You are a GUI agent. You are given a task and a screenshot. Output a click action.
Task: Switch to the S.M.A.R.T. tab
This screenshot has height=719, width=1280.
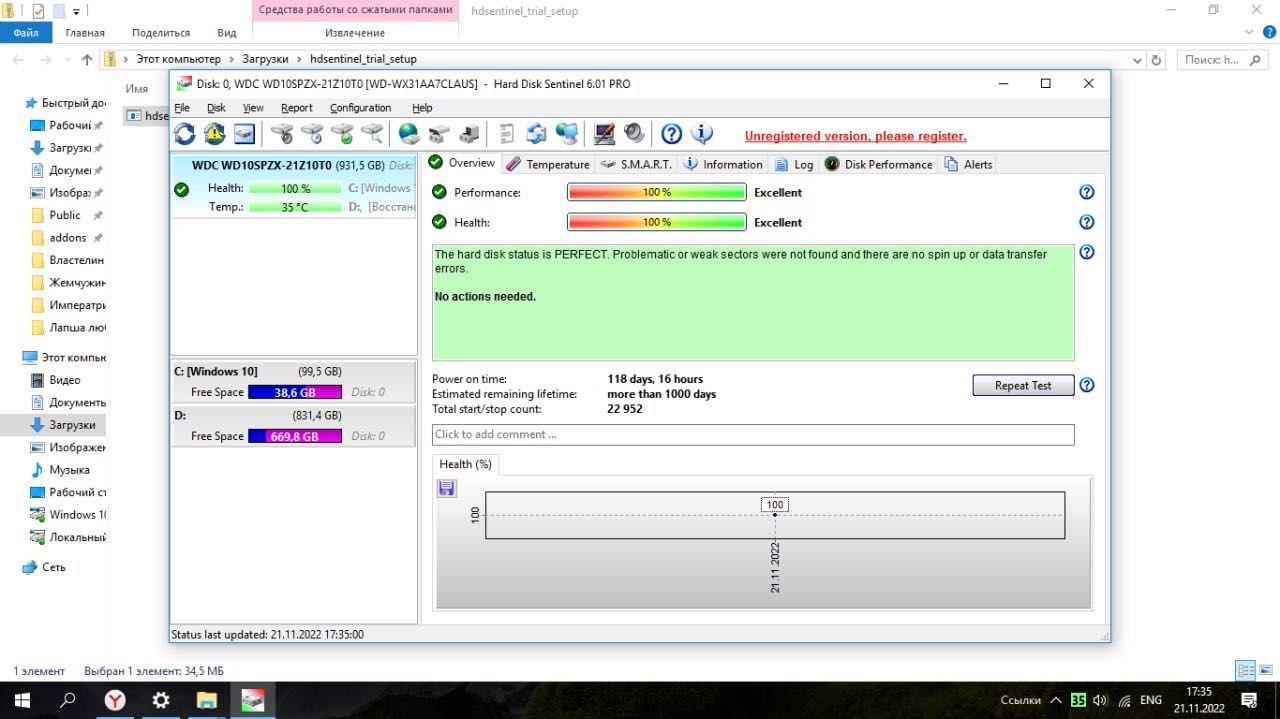636,164
